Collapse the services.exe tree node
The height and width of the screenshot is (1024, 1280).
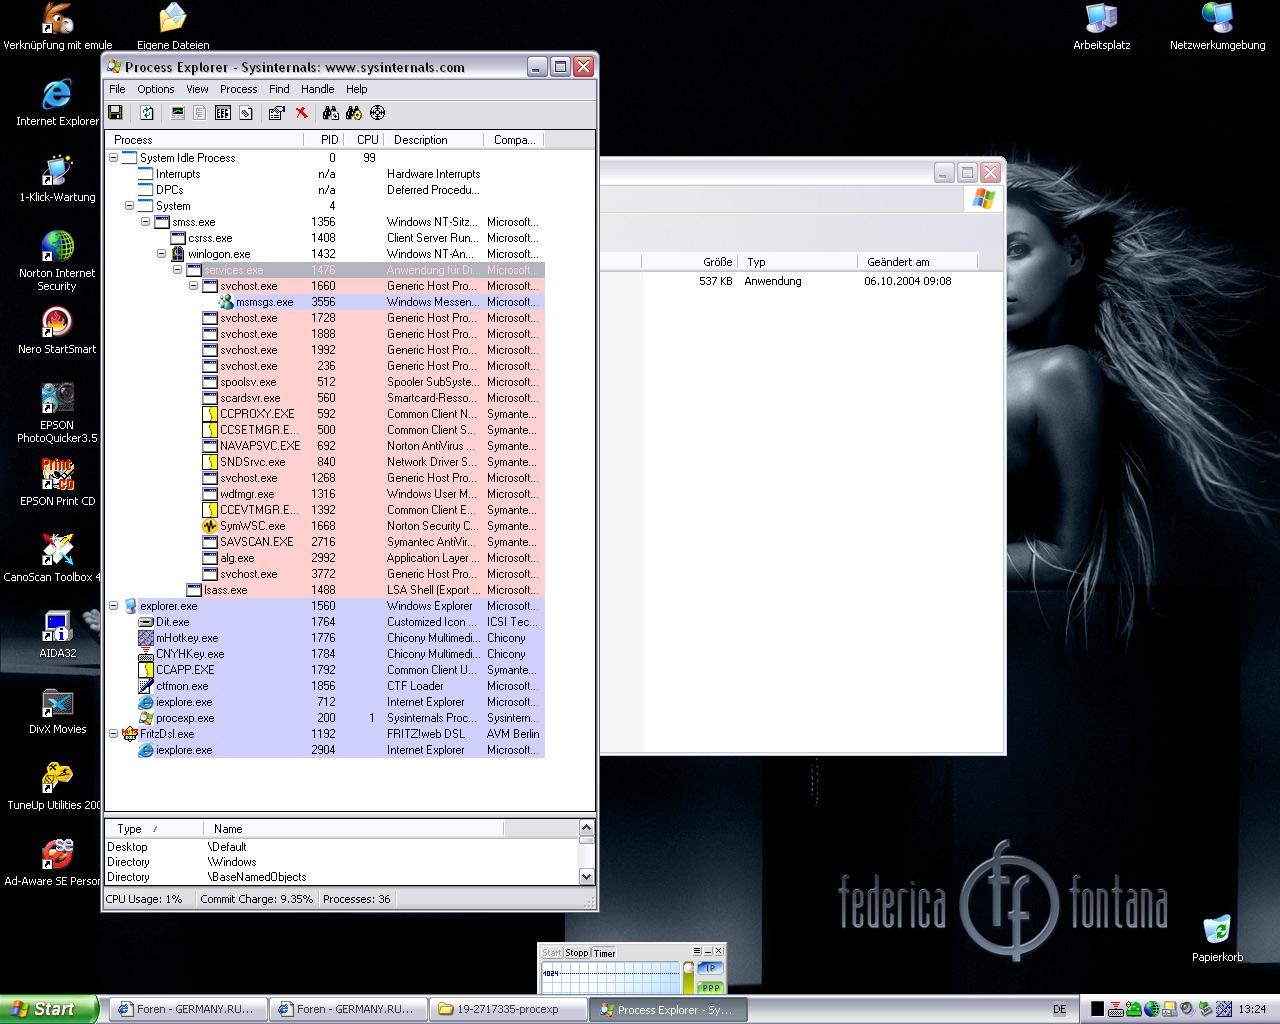tap(177, 270)
